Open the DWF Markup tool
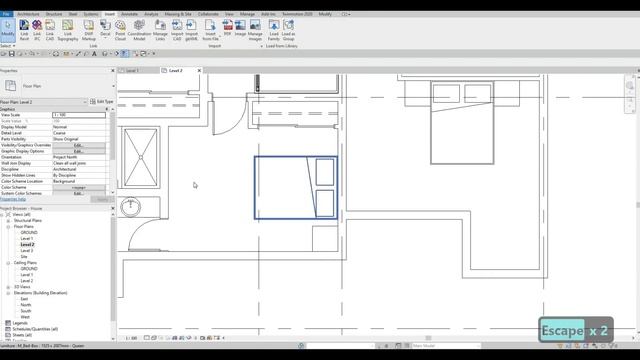This screenshot has height=360, width=640. click(89, 30)
